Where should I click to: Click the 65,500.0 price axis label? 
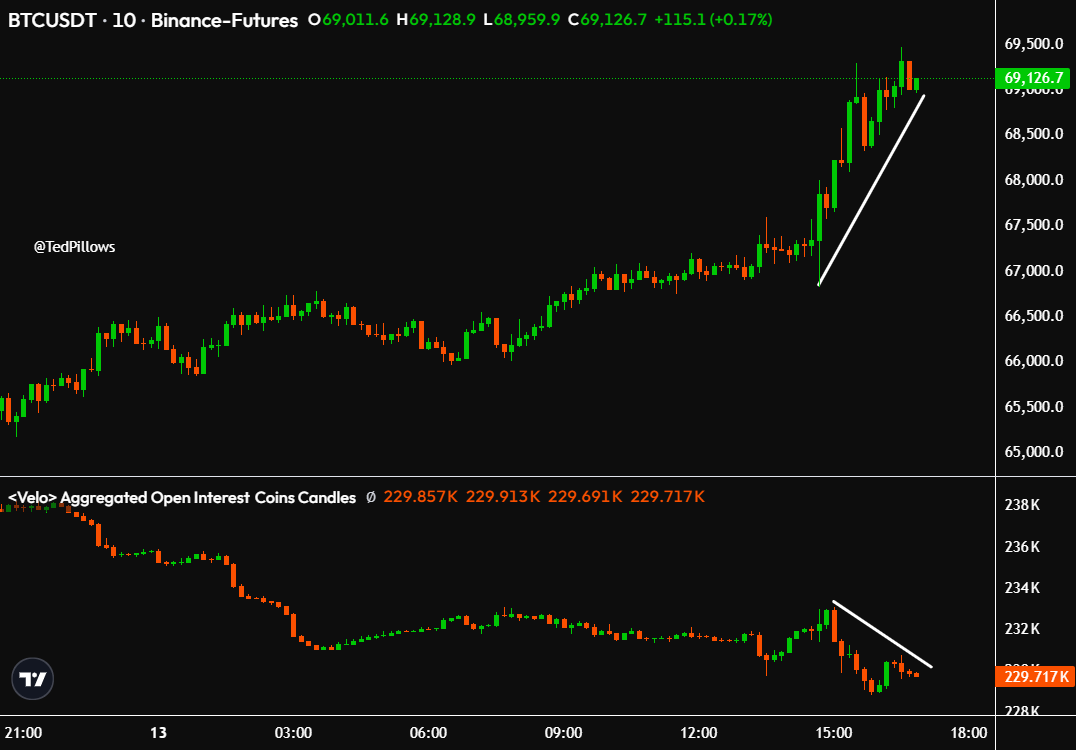pos(1033,407)
